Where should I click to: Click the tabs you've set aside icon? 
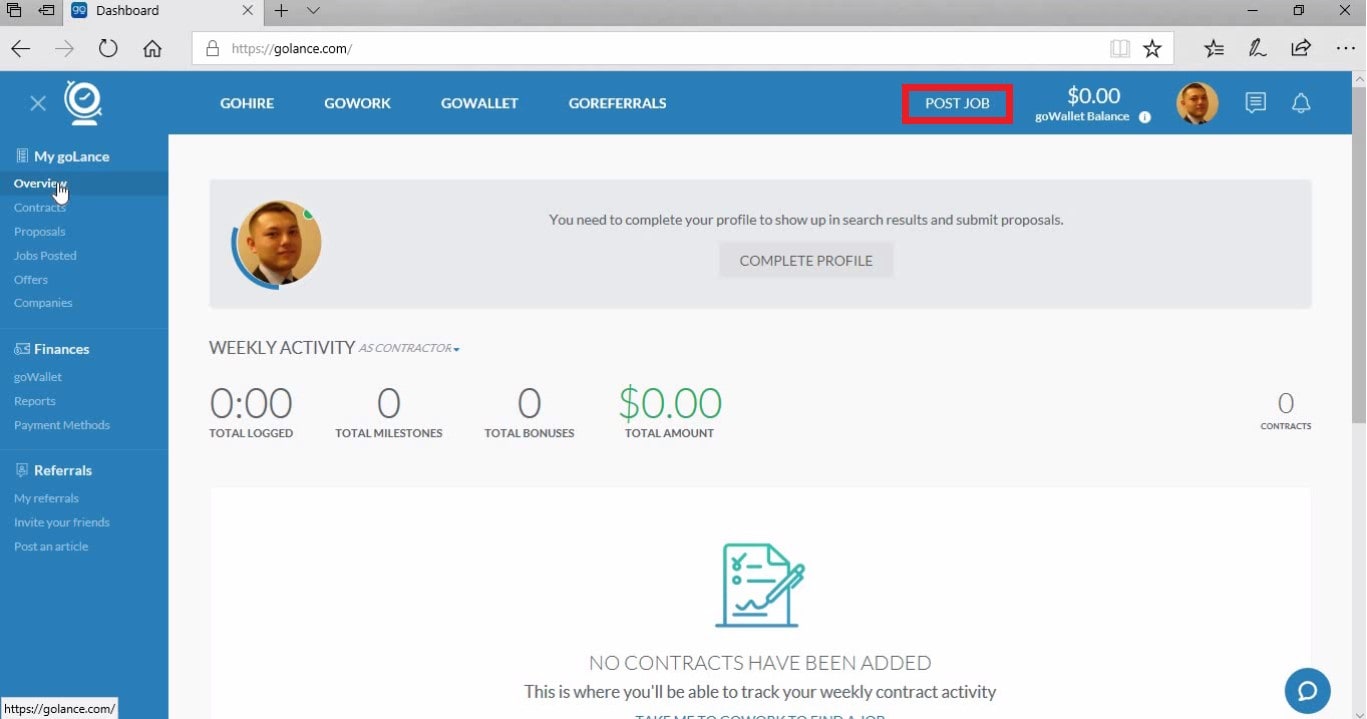point(14,11)
